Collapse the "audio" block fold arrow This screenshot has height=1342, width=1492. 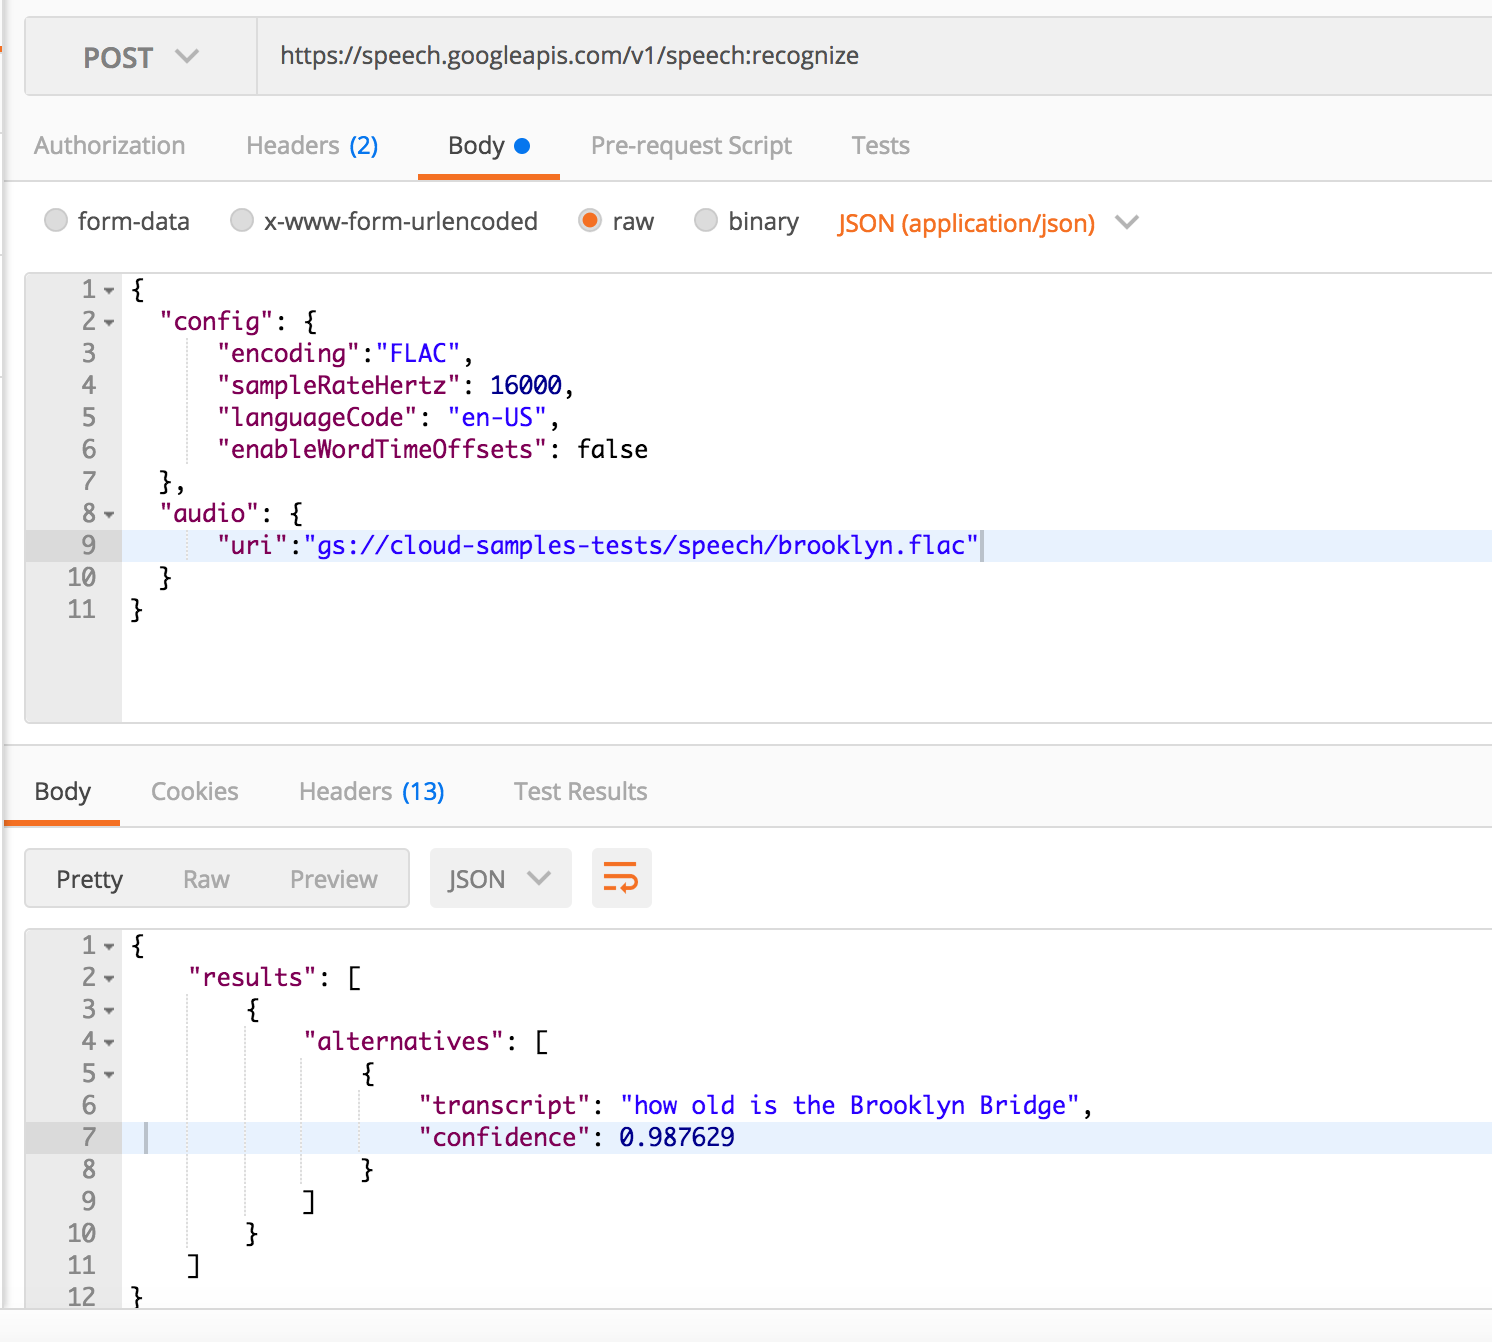(109, 515)
